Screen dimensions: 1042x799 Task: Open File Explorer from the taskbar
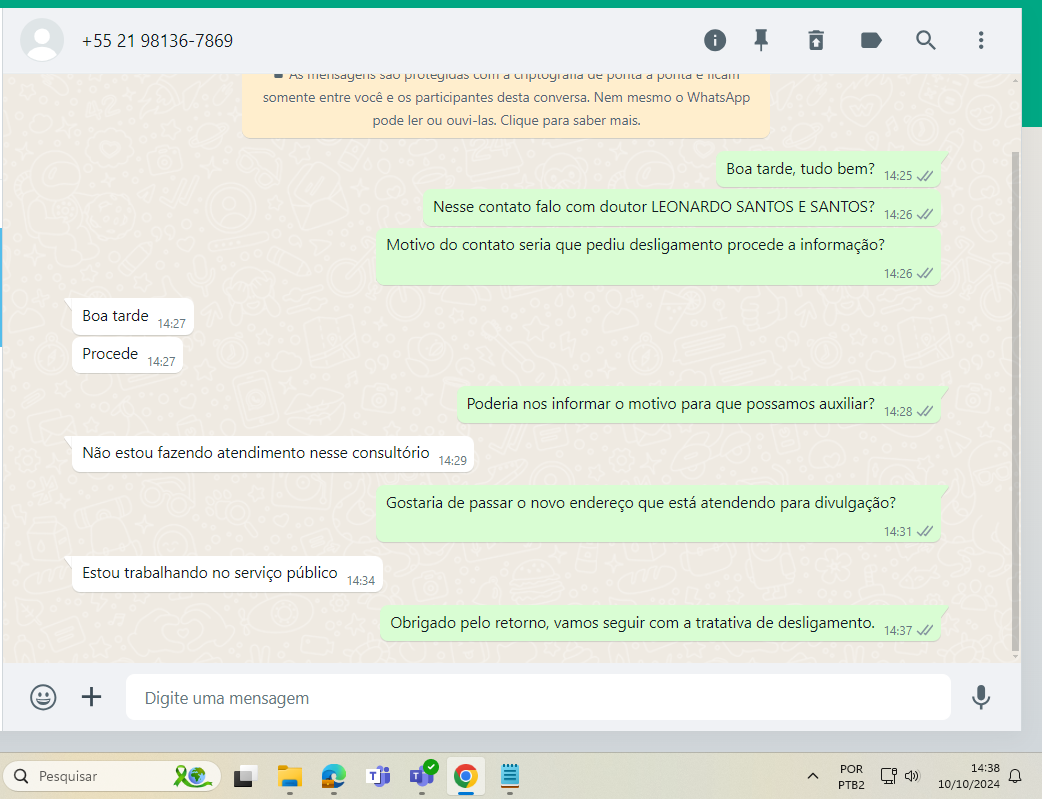(x=290, y=776)
